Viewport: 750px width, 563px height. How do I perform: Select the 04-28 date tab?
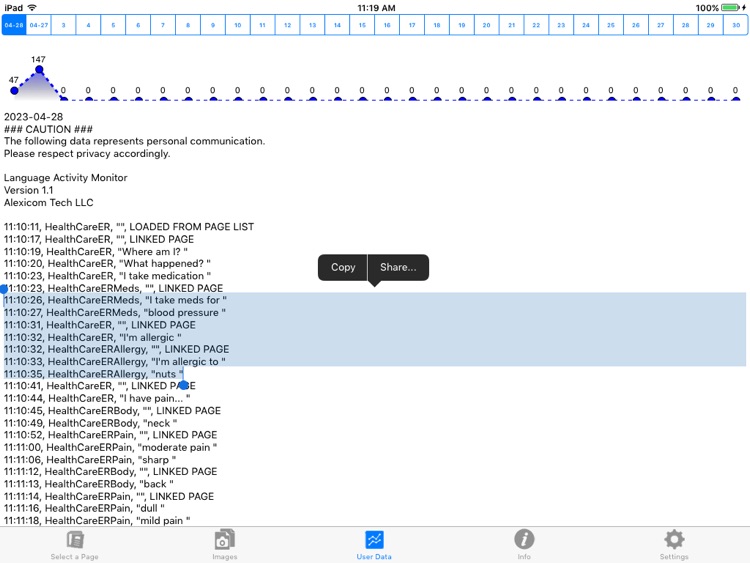pos(14,25)
